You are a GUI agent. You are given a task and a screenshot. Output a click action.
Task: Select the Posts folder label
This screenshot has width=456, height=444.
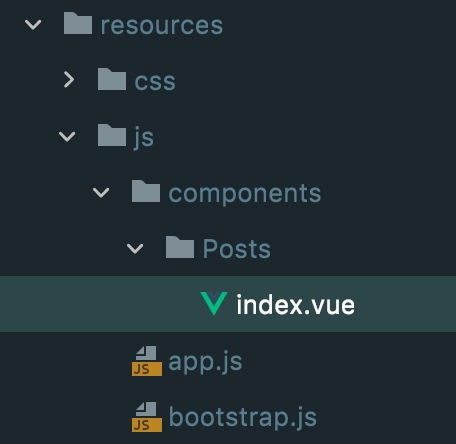pyautogui.click(x=237, y=249)
